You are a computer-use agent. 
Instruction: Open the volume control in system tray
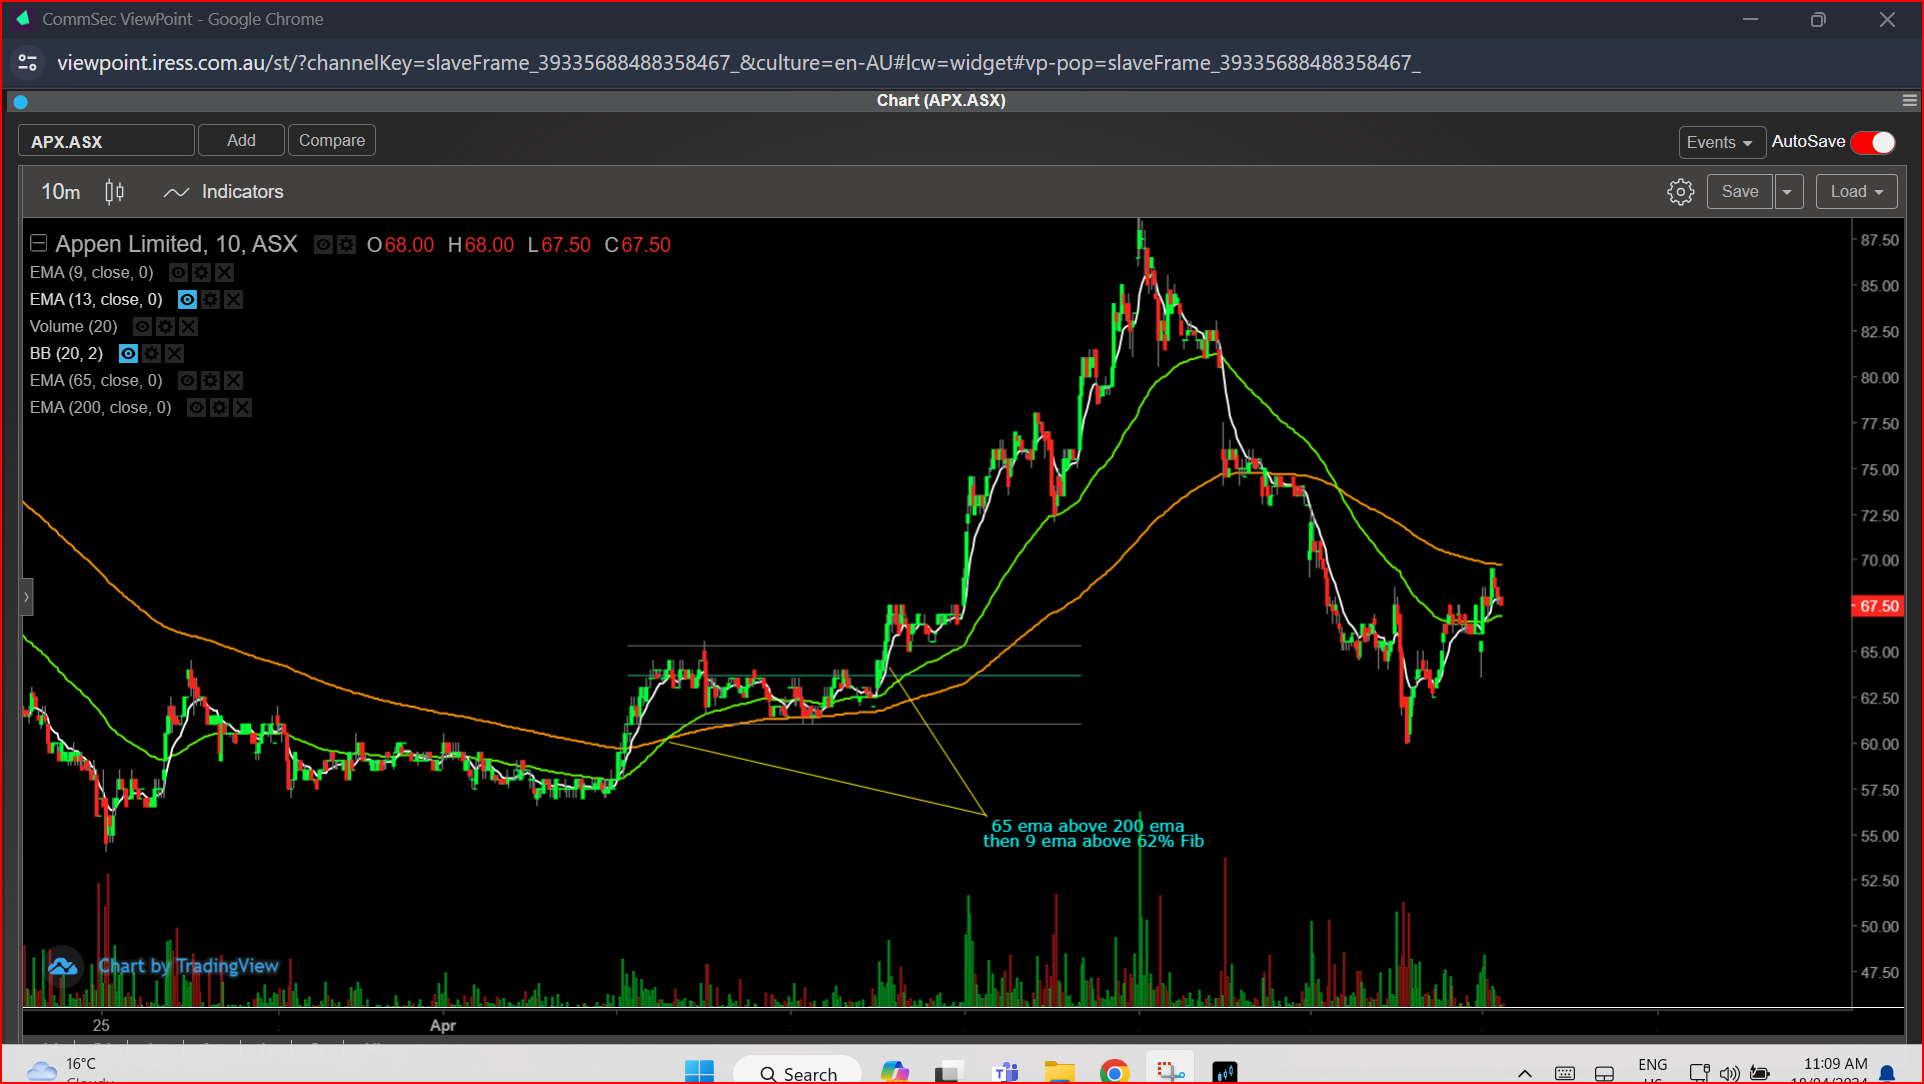(x=1729, y=1073)
